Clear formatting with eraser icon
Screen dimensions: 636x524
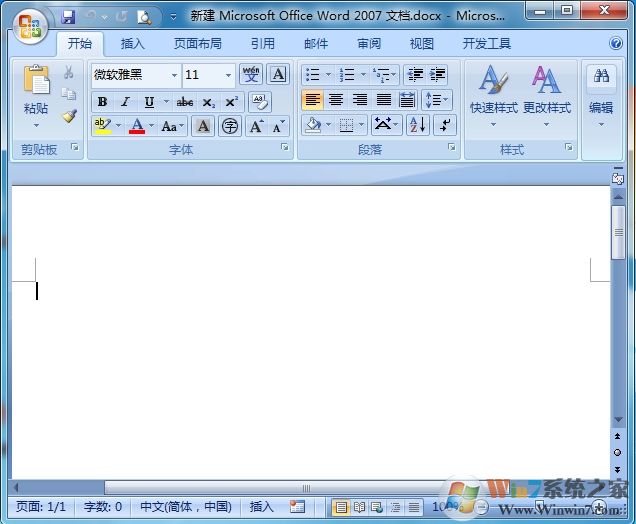(260, 102)
